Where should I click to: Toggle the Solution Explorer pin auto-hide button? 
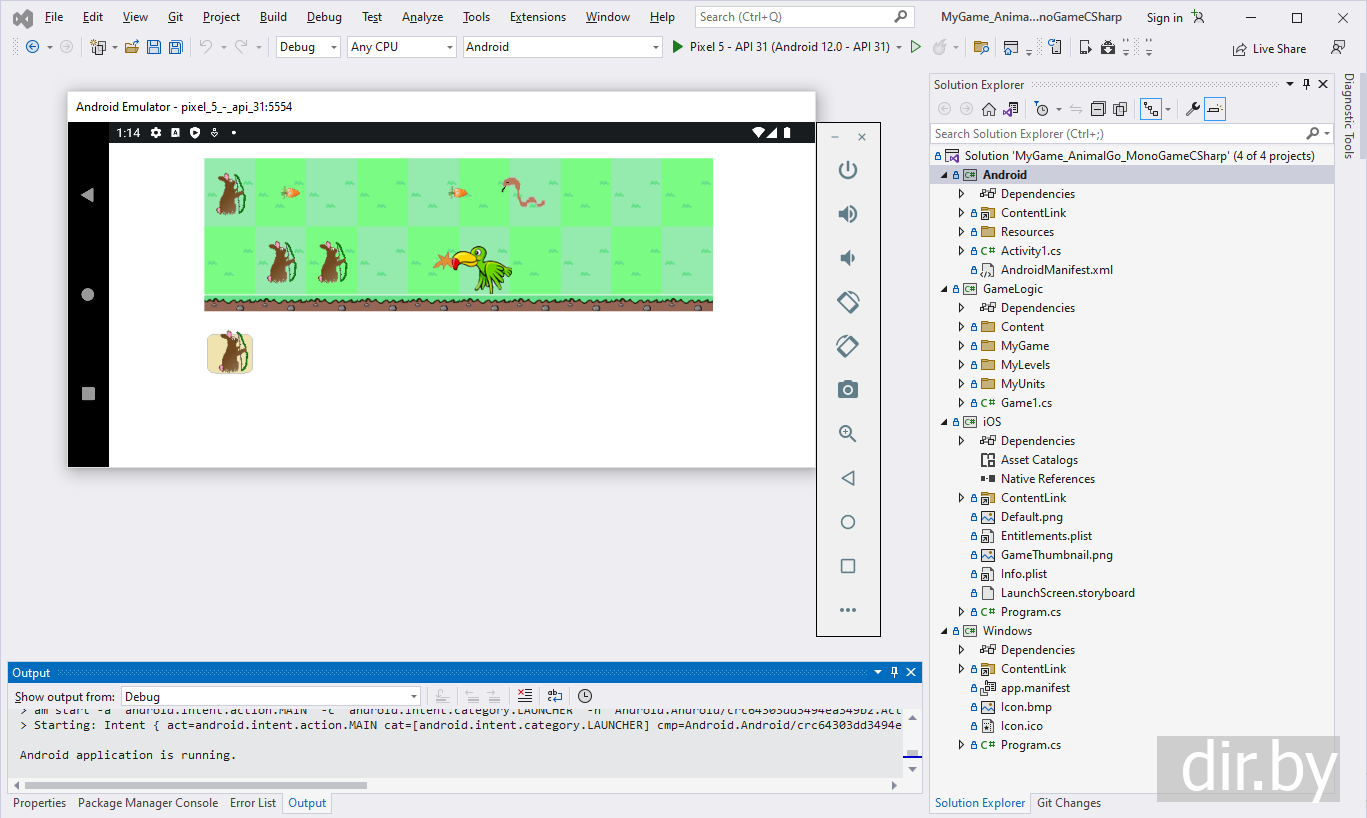pos(1306,85)
